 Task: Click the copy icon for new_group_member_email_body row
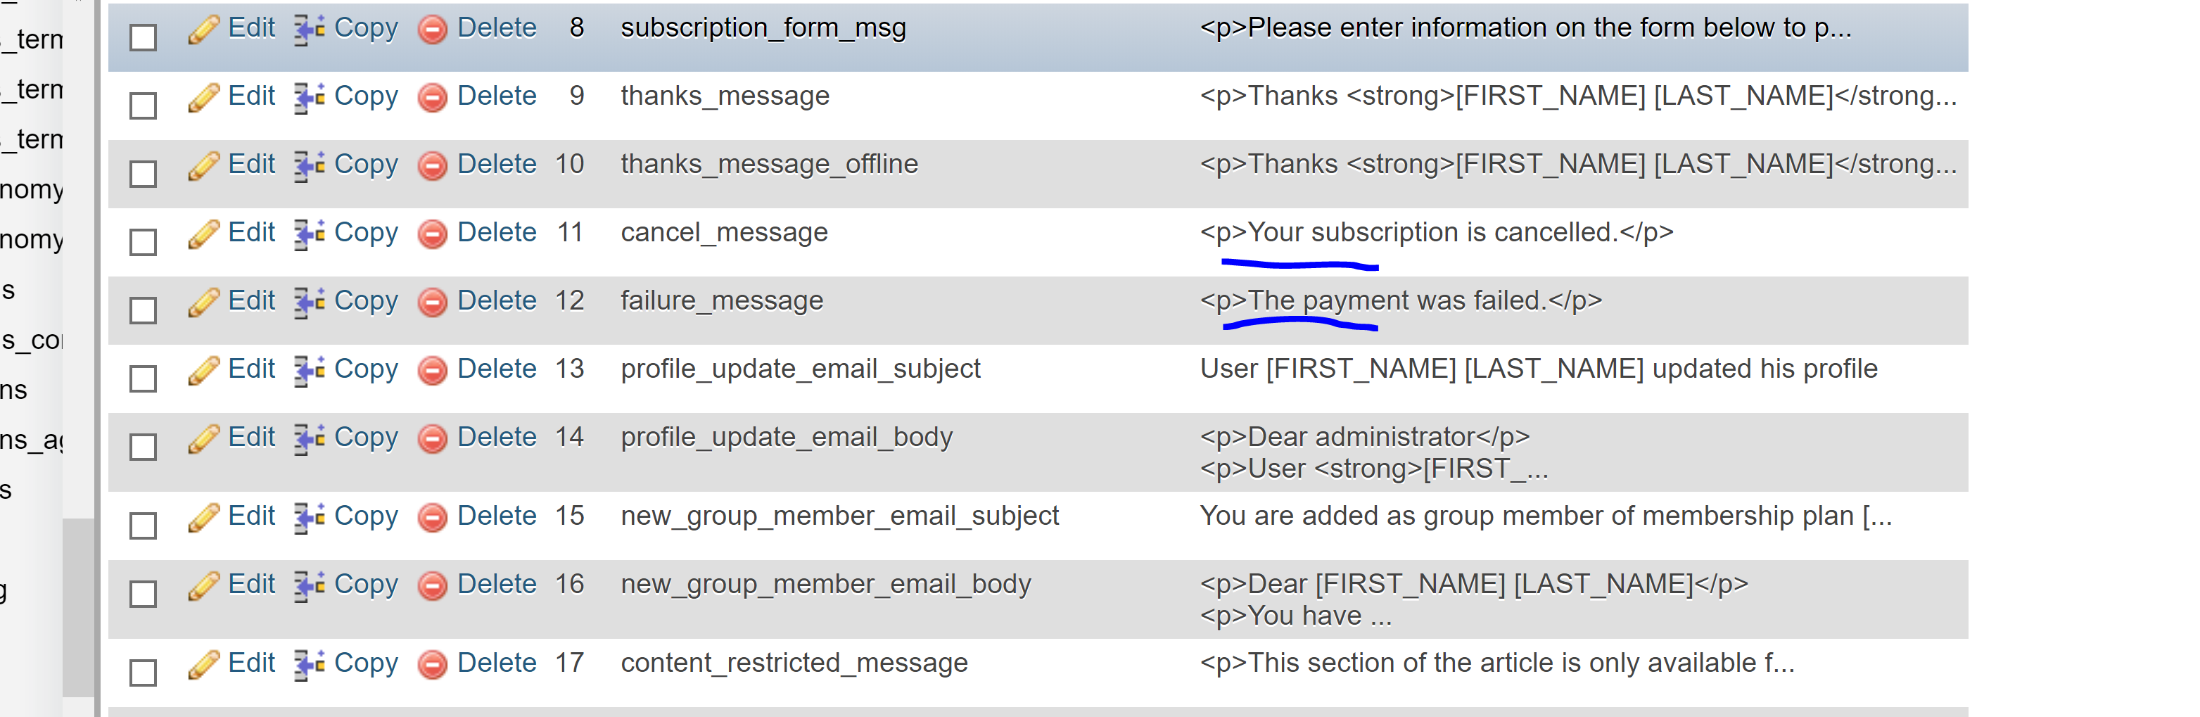point(309,585)
